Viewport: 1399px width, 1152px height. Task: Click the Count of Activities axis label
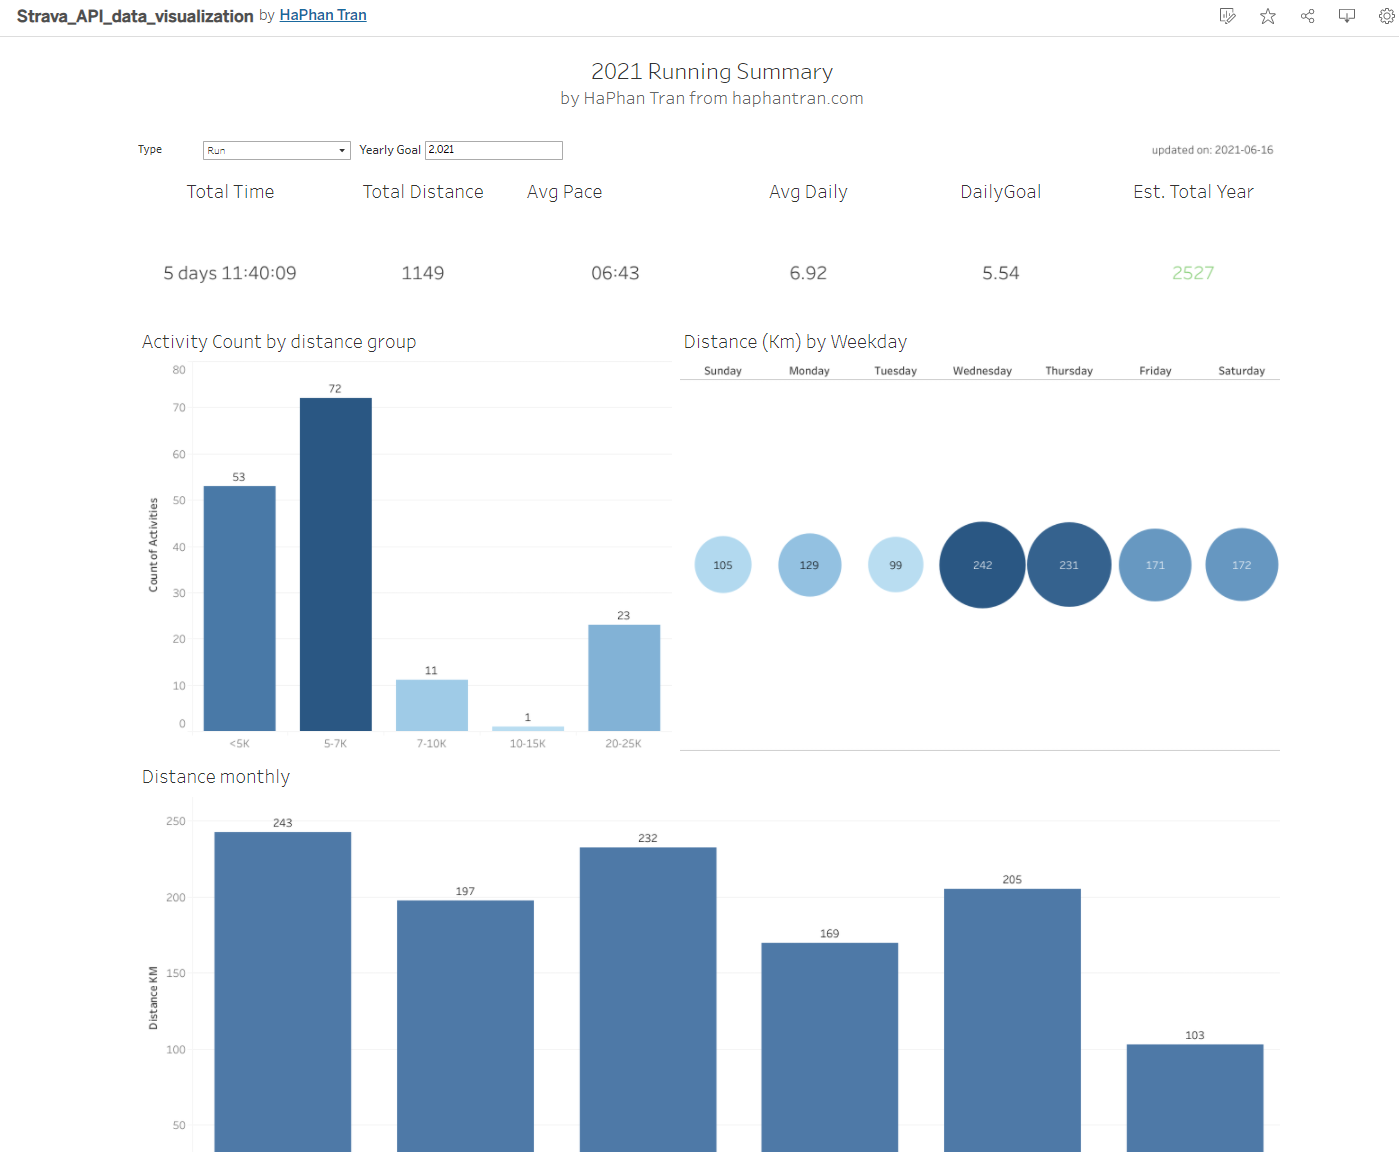153,545
